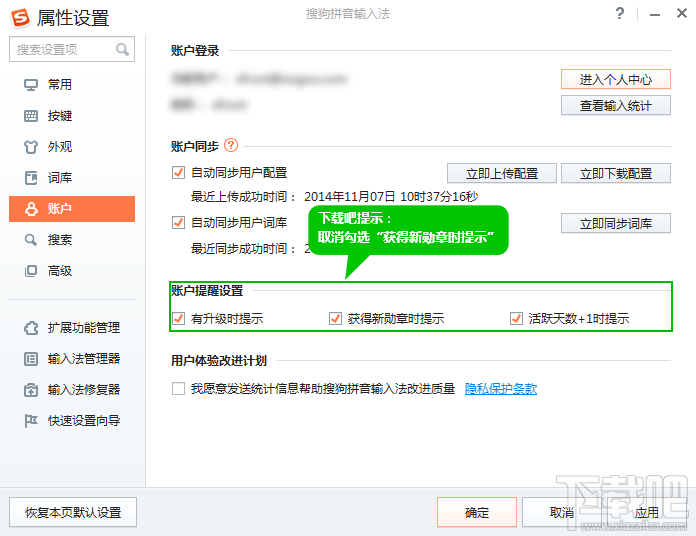Click the 应用 button
This screenshot has width=696, height=536.
(646, 512)
